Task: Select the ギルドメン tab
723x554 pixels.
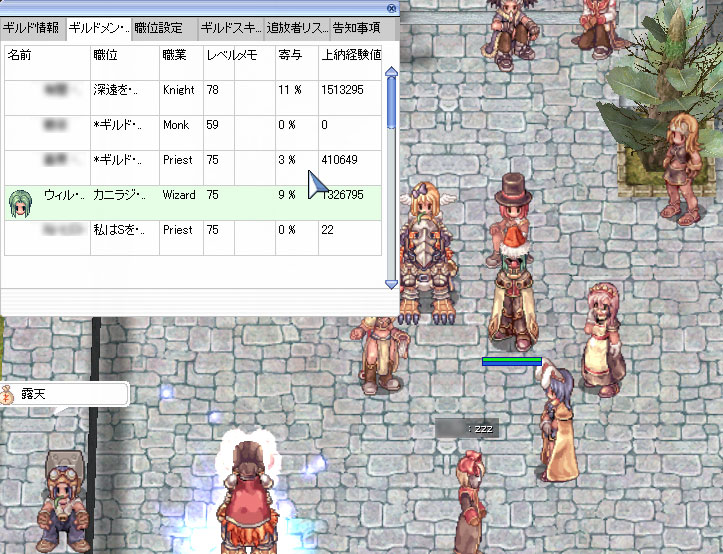Action: pos(99,29)
